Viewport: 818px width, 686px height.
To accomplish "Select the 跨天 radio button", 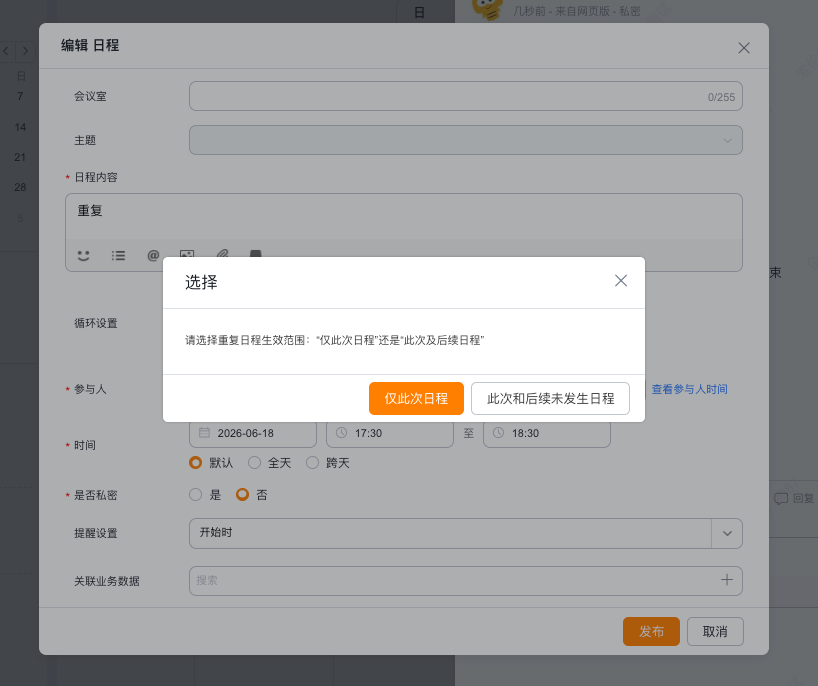I will pyautogui.click(x=312, y=463).
